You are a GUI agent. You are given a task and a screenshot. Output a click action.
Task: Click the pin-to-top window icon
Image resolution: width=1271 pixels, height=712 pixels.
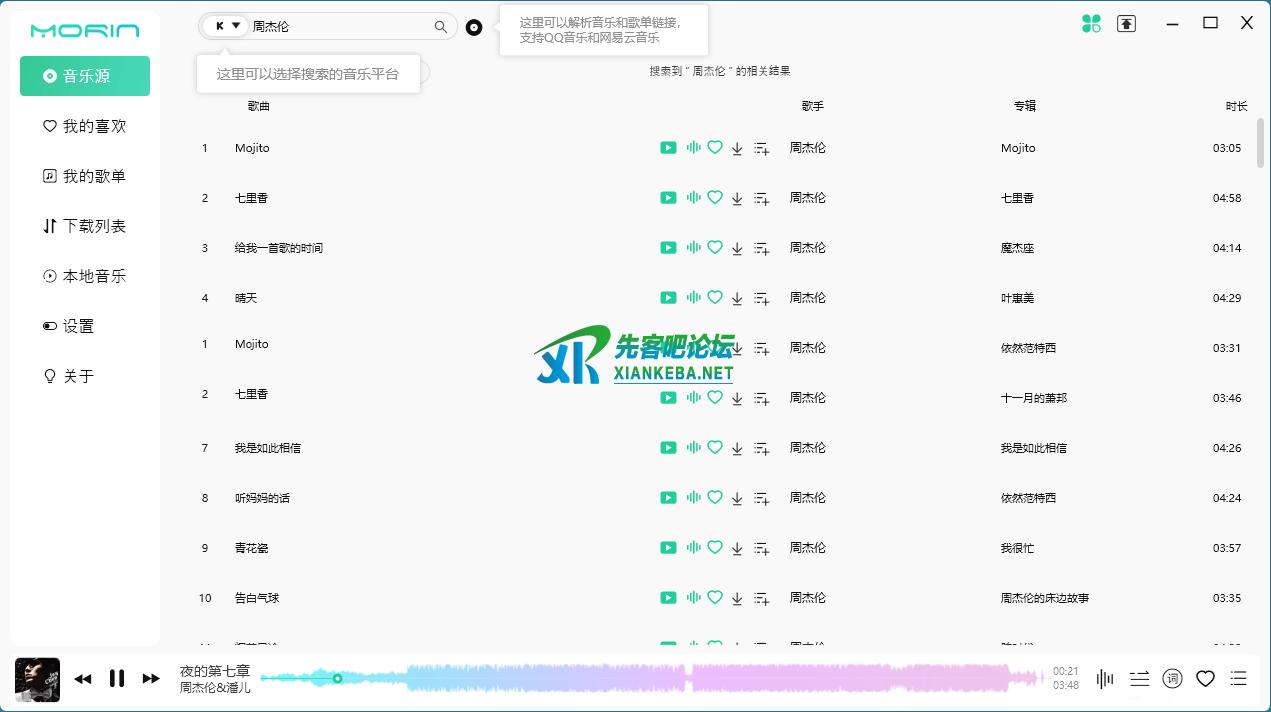tap(1127, 24)
